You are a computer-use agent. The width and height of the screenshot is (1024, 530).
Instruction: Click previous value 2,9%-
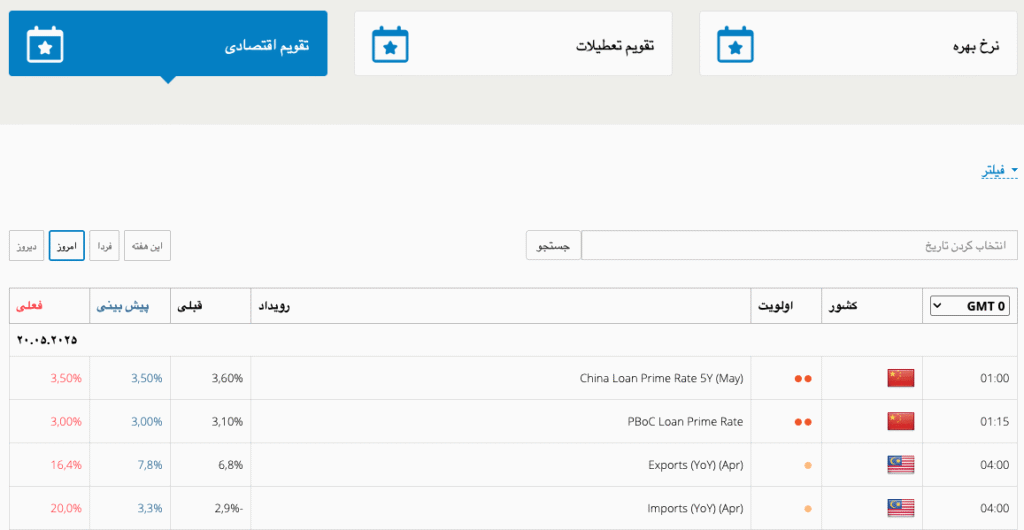tap(229, 508)
